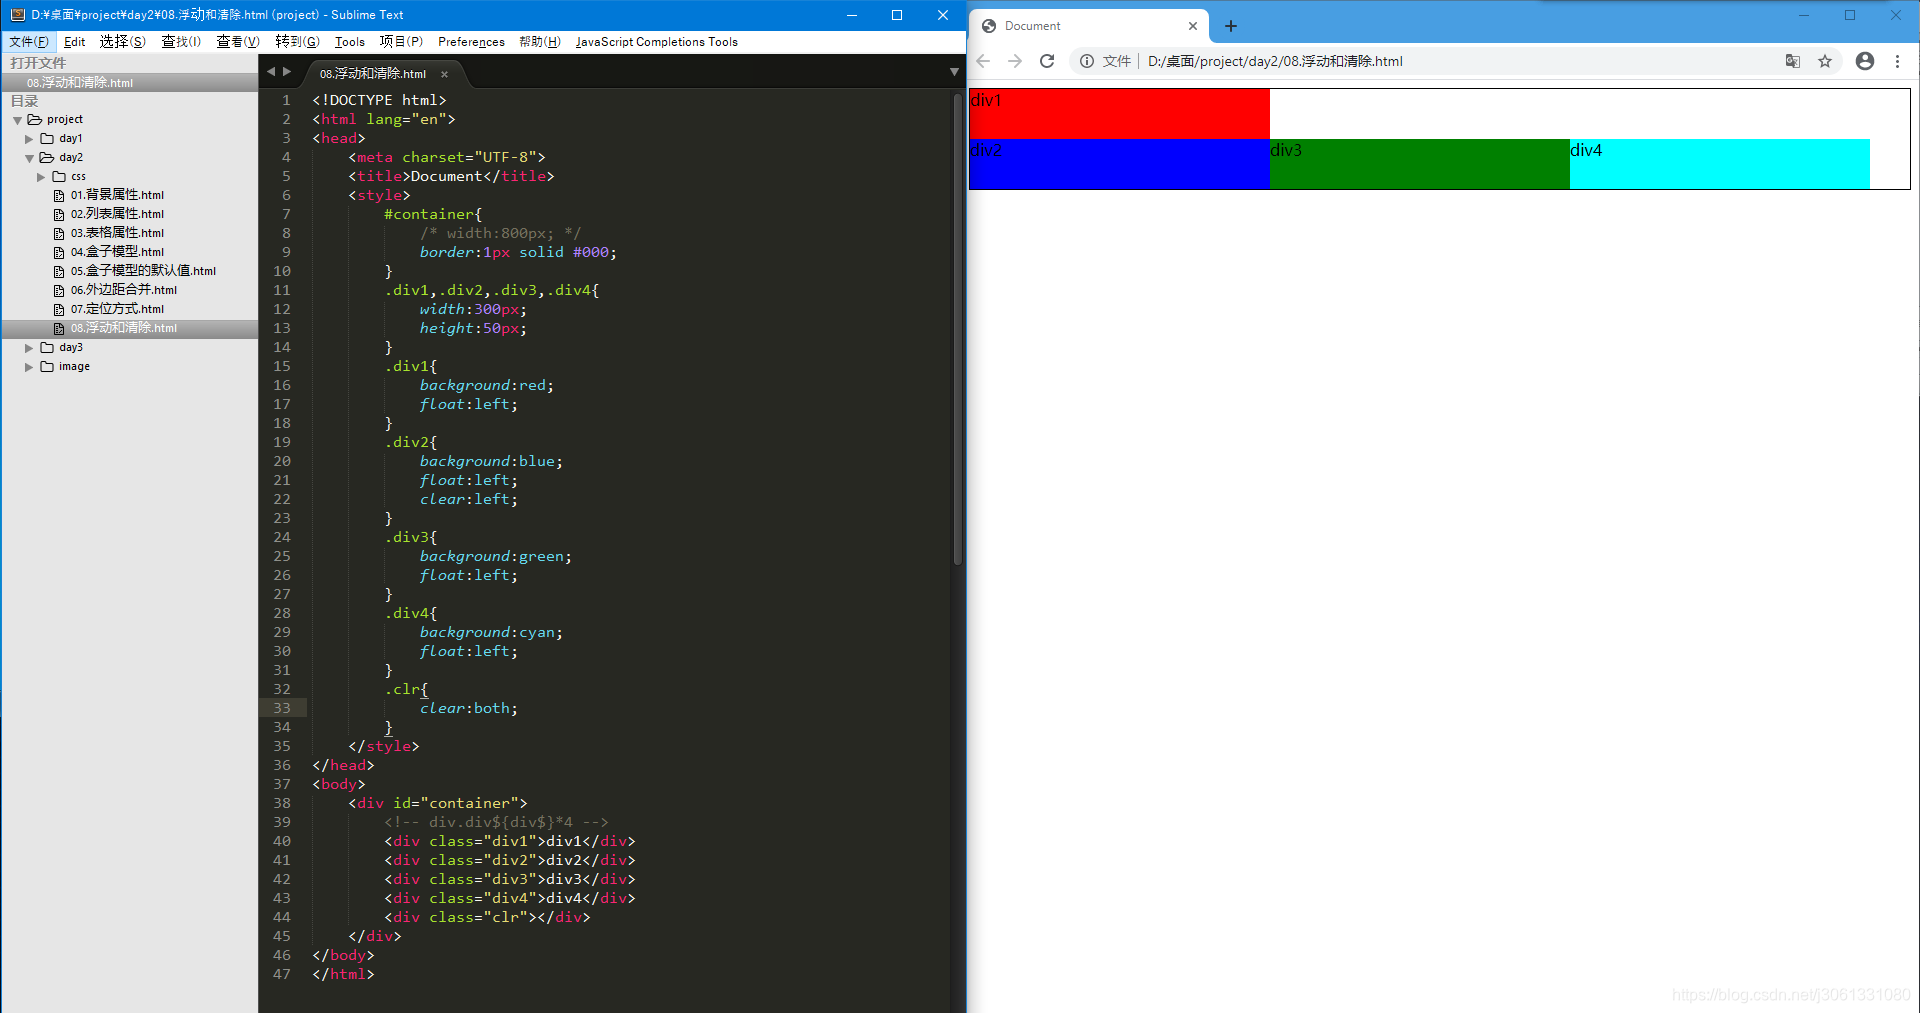Open the 项目(P) menu
This screenshot has width=1920, height=1013.
(x=401, y=42)
